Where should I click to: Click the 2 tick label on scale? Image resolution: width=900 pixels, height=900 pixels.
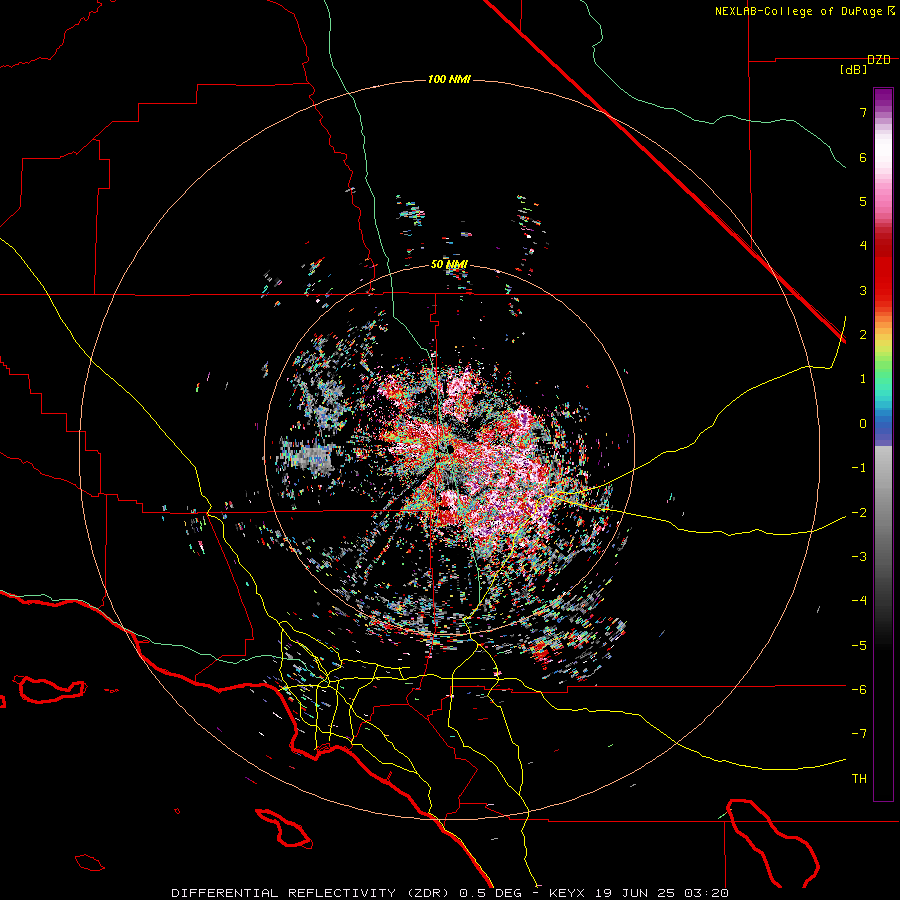coord(863,335)
